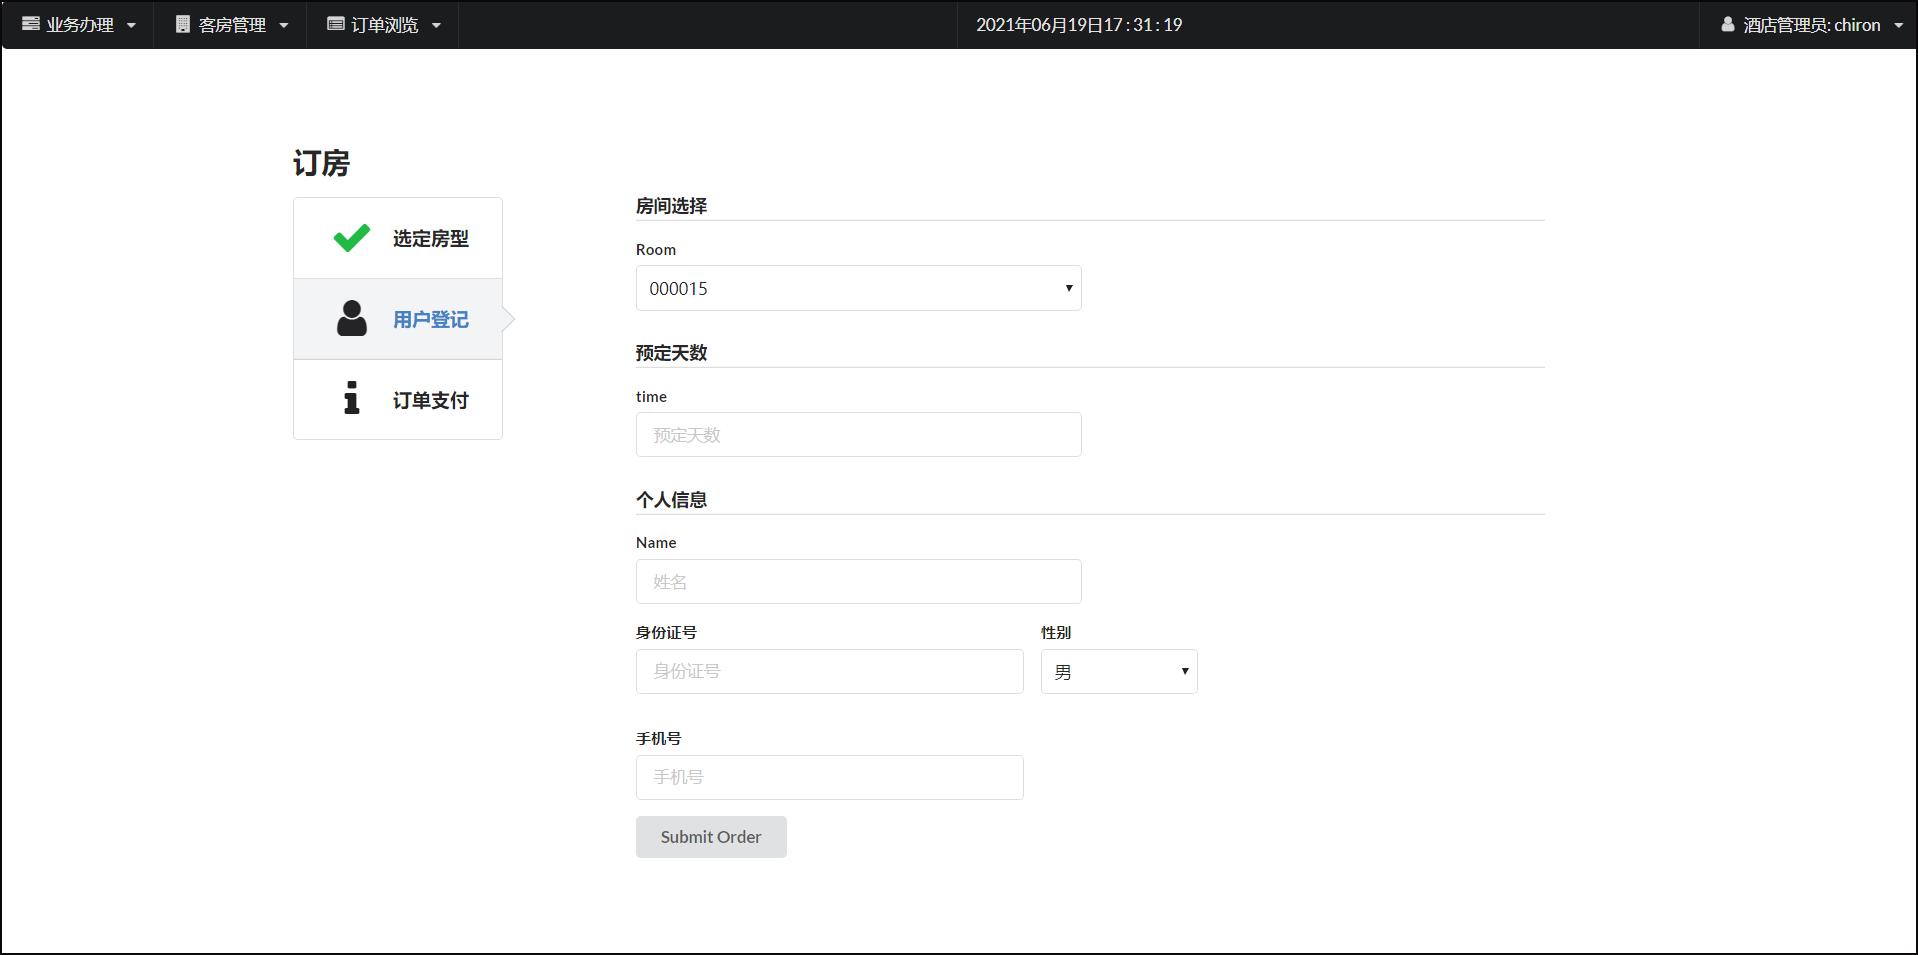1918x955 pixels.
Task: Go to the 订单支付 step
Action: pos(398,399)
